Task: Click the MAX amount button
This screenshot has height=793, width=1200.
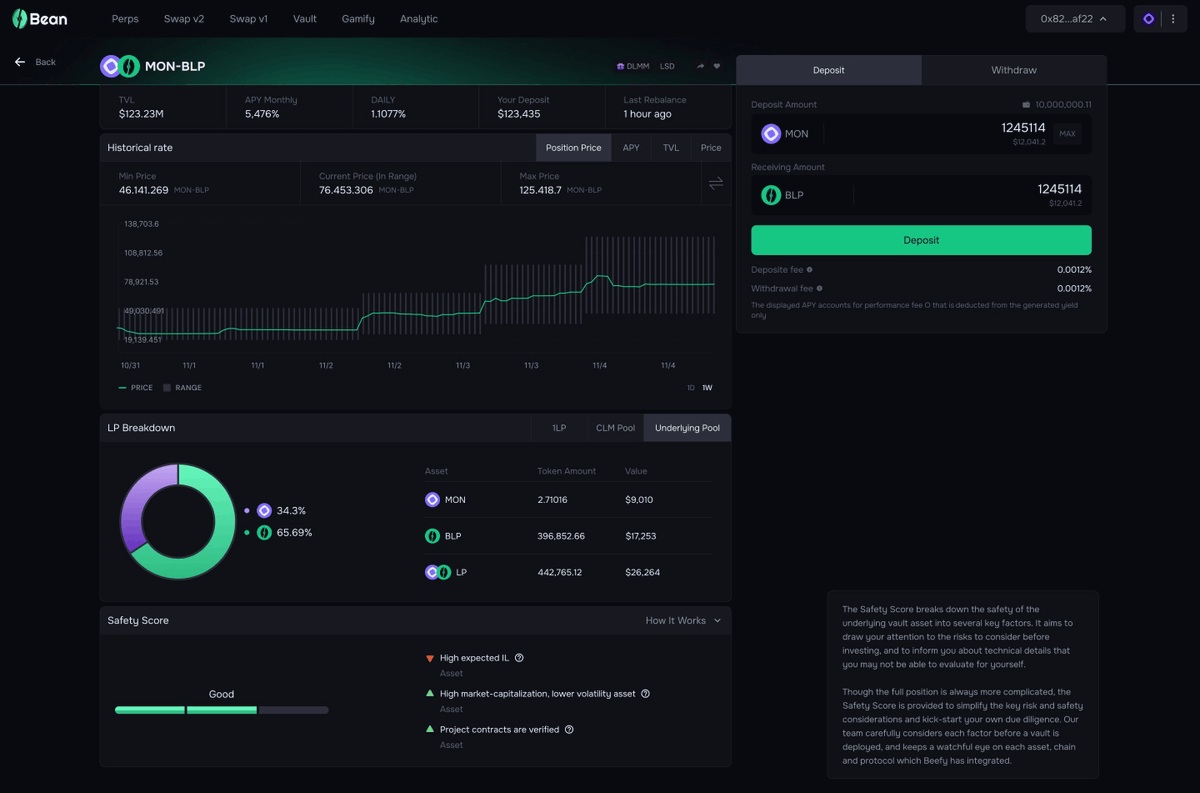Action: tap(1068, 134)
